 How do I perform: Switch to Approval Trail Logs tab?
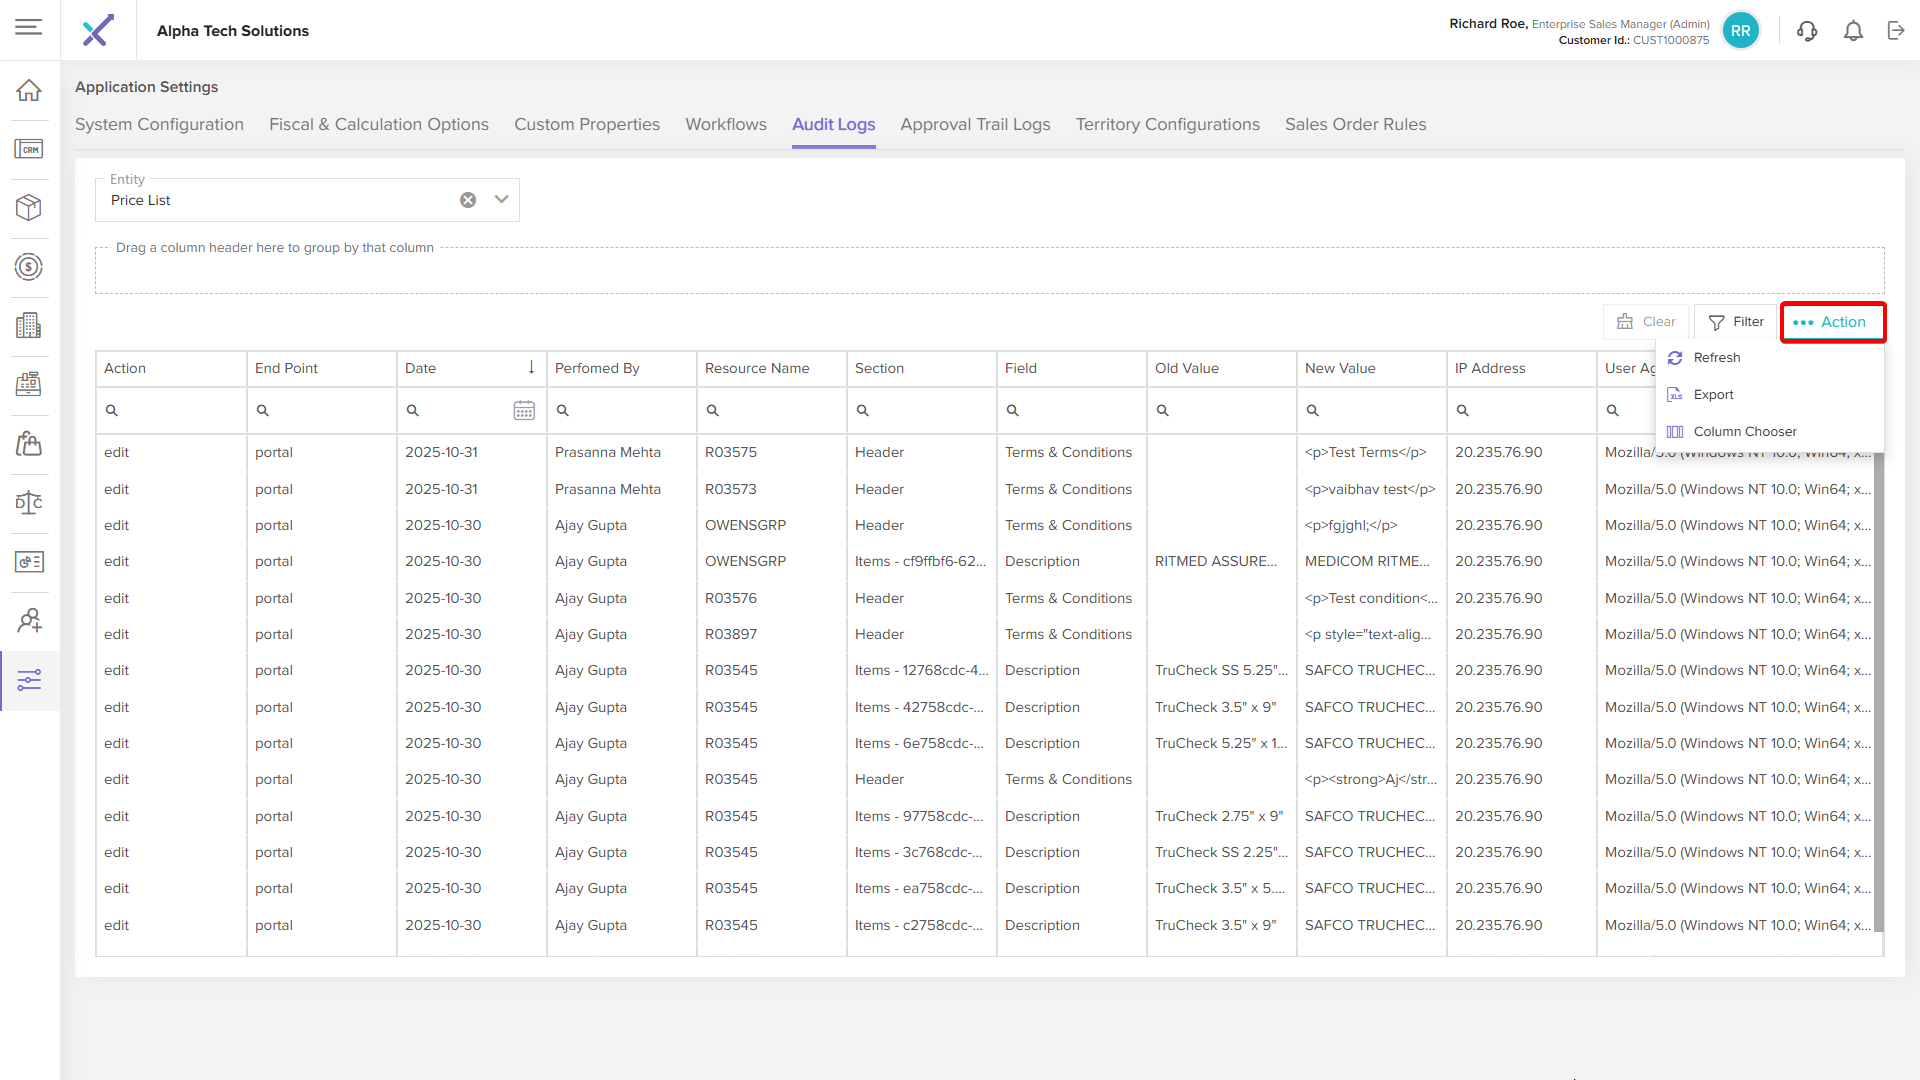tap(975, 125)
